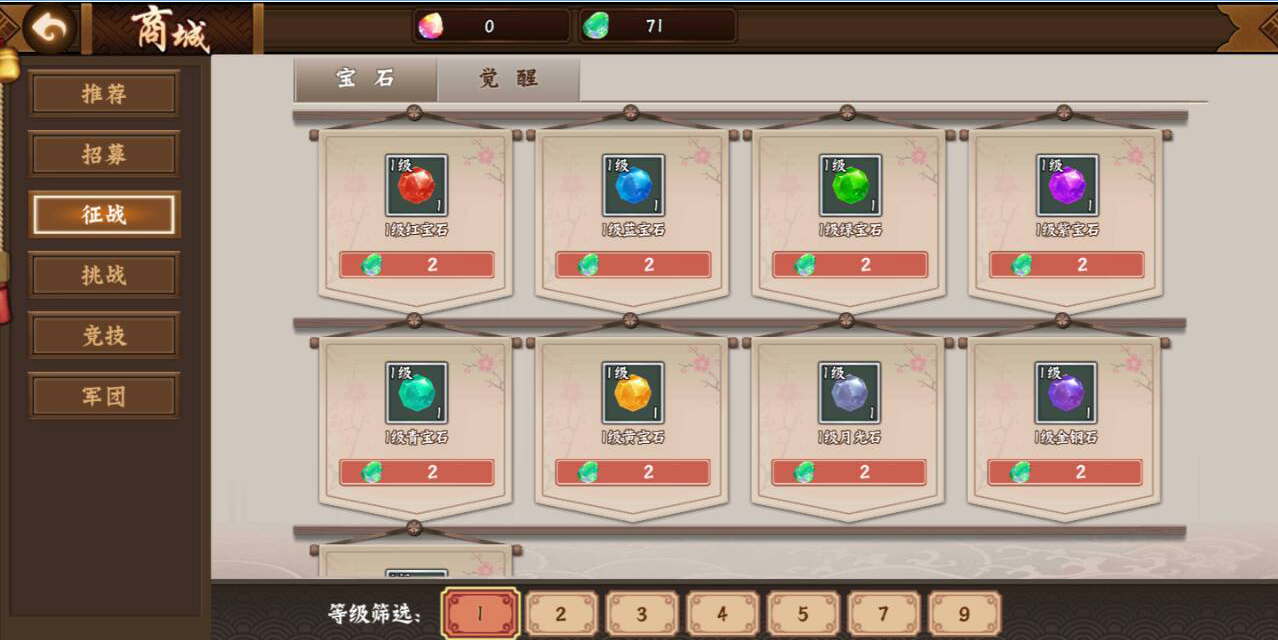Image resolution: width=1278 pixels, height=640 pixels.
Task: Tap the pink gem currency icon
Action: tap(430, 26)
